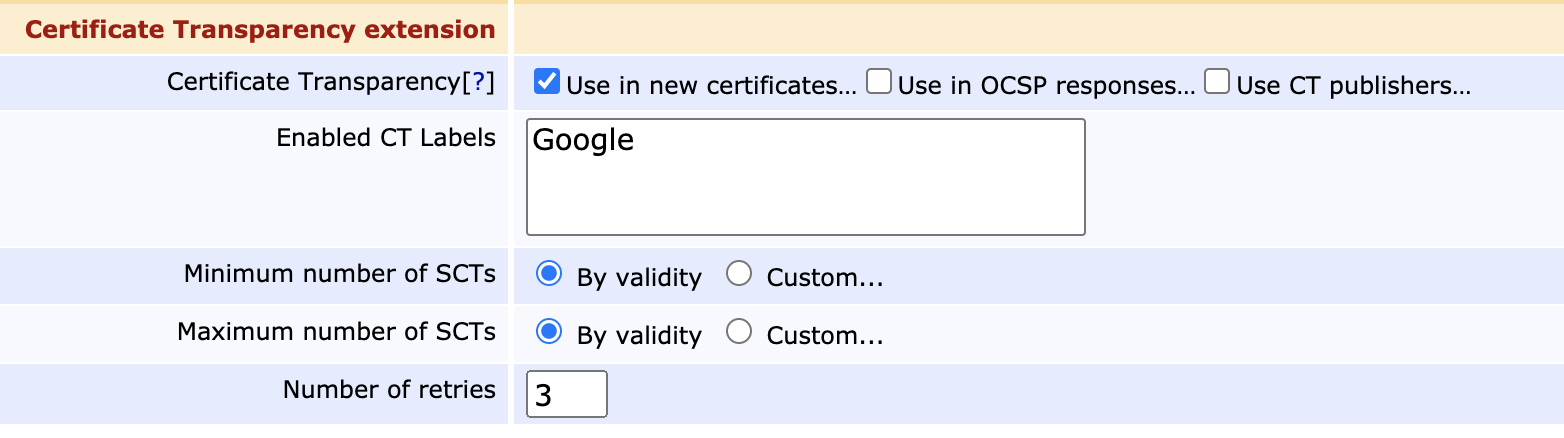Uncheck the "Use in new certificates" checkbox
1564x438 pixels.
(x=546, y=81)
